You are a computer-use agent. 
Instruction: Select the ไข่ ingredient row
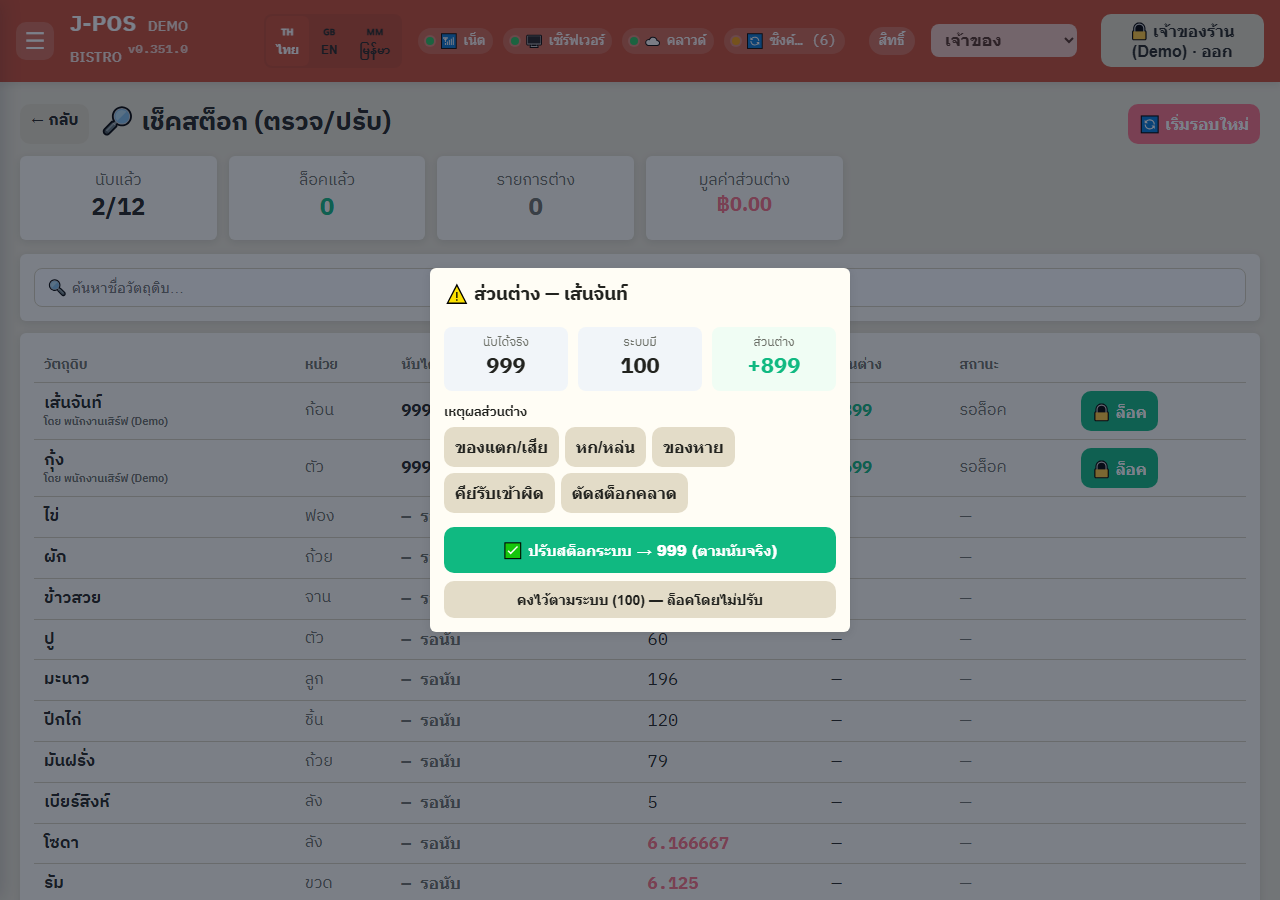click(x=640, y=516)
